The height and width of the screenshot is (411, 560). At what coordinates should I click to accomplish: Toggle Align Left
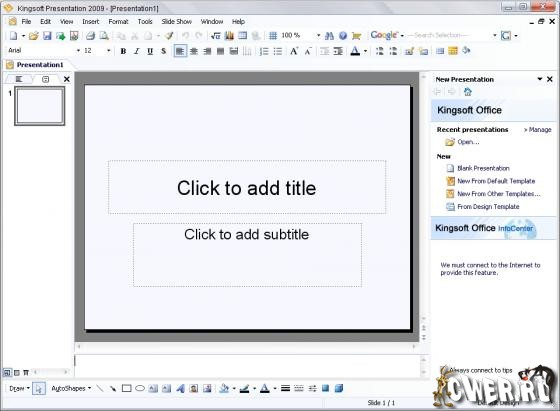coord(180,51)
